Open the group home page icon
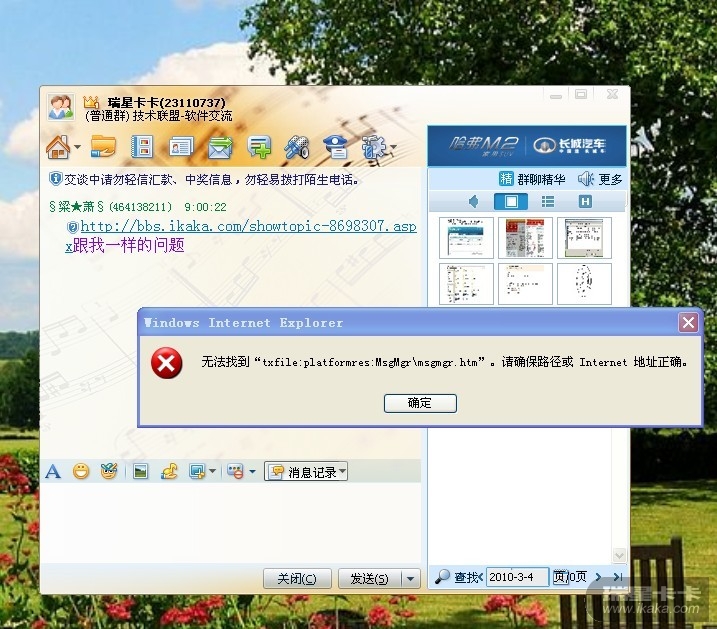This screenshot has width=717, height=629. 58,147
